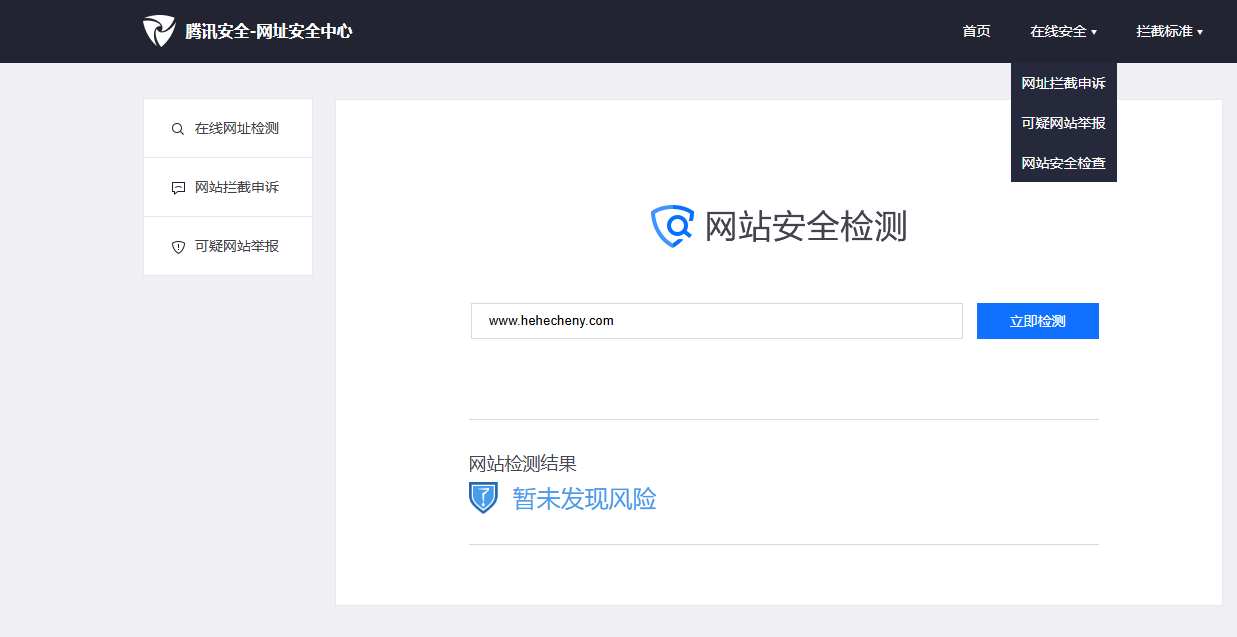Open 在线网址检测 in the sidebar

click(228, 129)
